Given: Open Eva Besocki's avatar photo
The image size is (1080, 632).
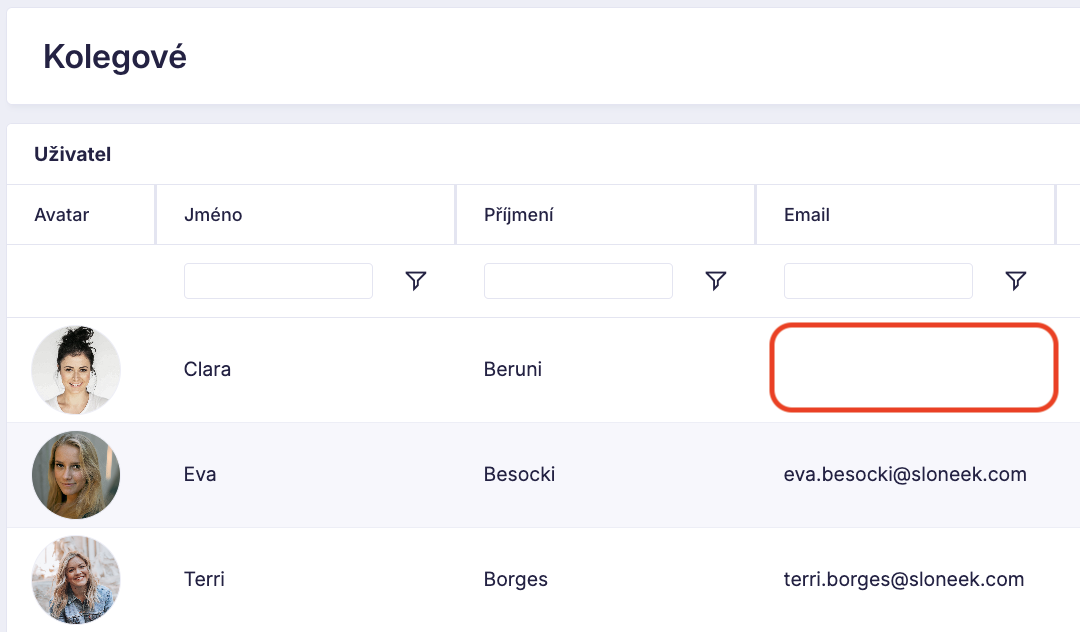Looking at the screenshot, I should [76, 475].
